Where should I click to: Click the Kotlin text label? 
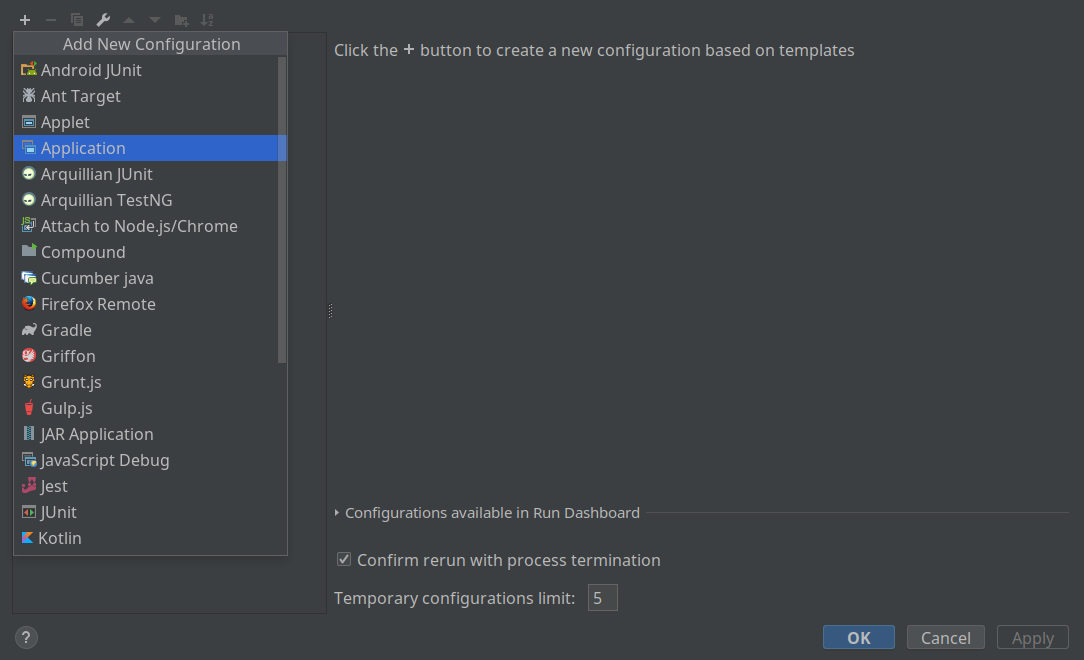(59, 538)
